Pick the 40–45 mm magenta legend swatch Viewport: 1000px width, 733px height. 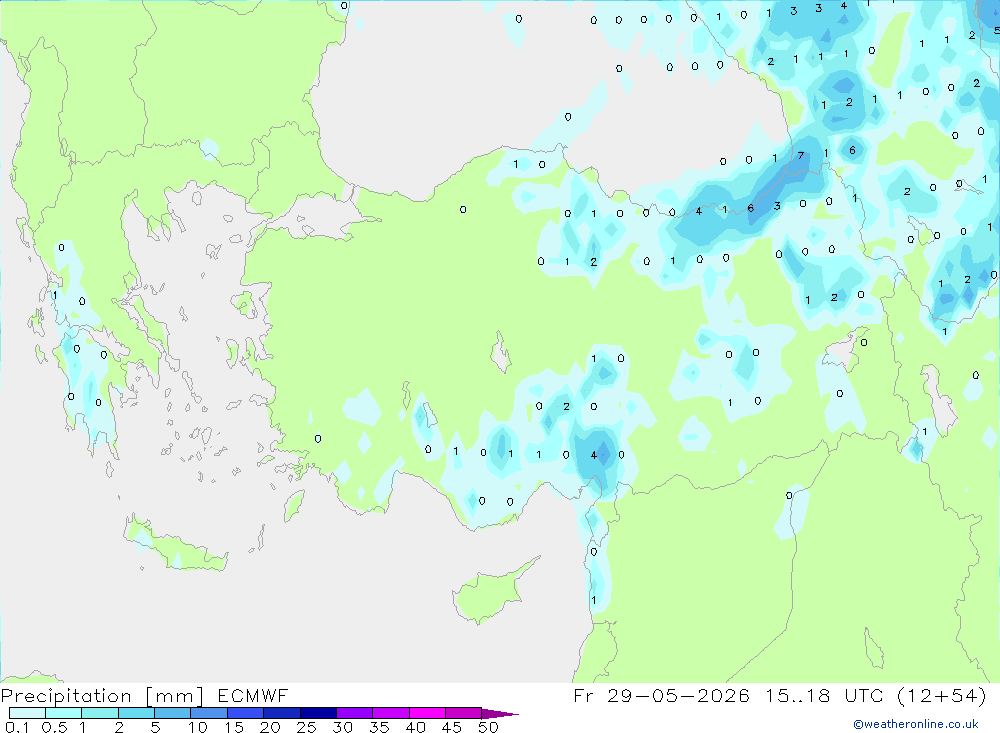427,713
